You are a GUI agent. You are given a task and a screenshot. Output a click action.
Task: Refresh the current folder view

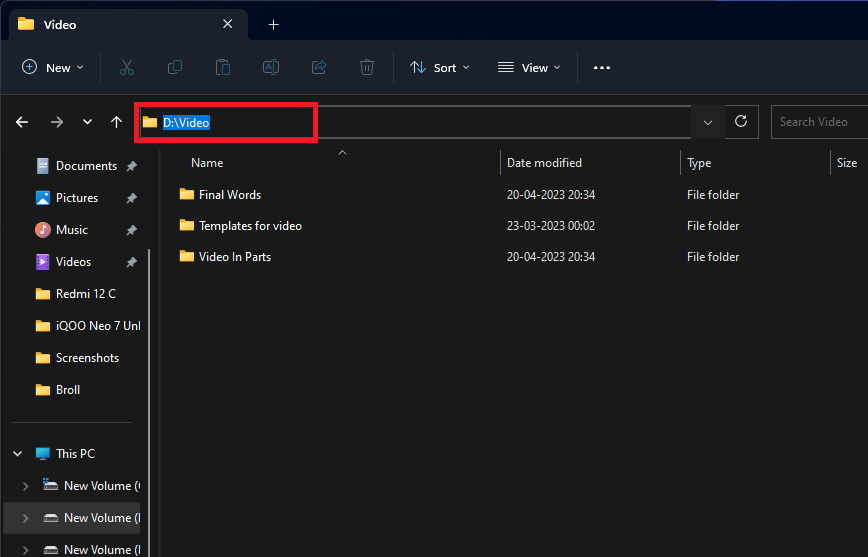click(741, 122)
